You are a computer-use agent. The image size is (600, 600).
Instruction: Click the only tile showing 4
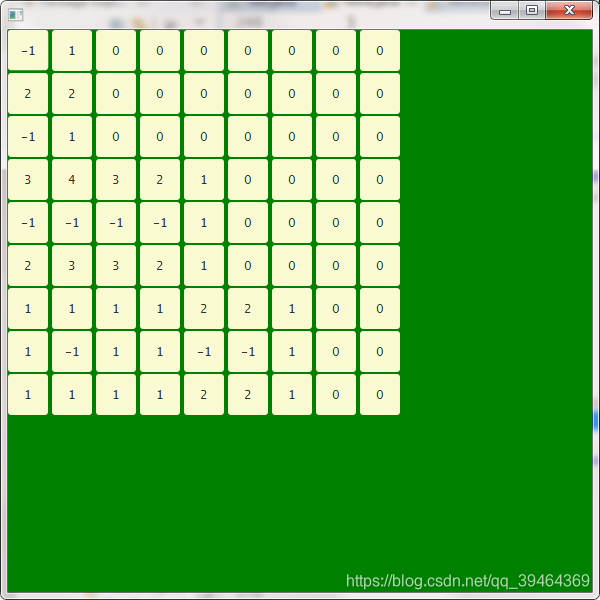[72, 179]
